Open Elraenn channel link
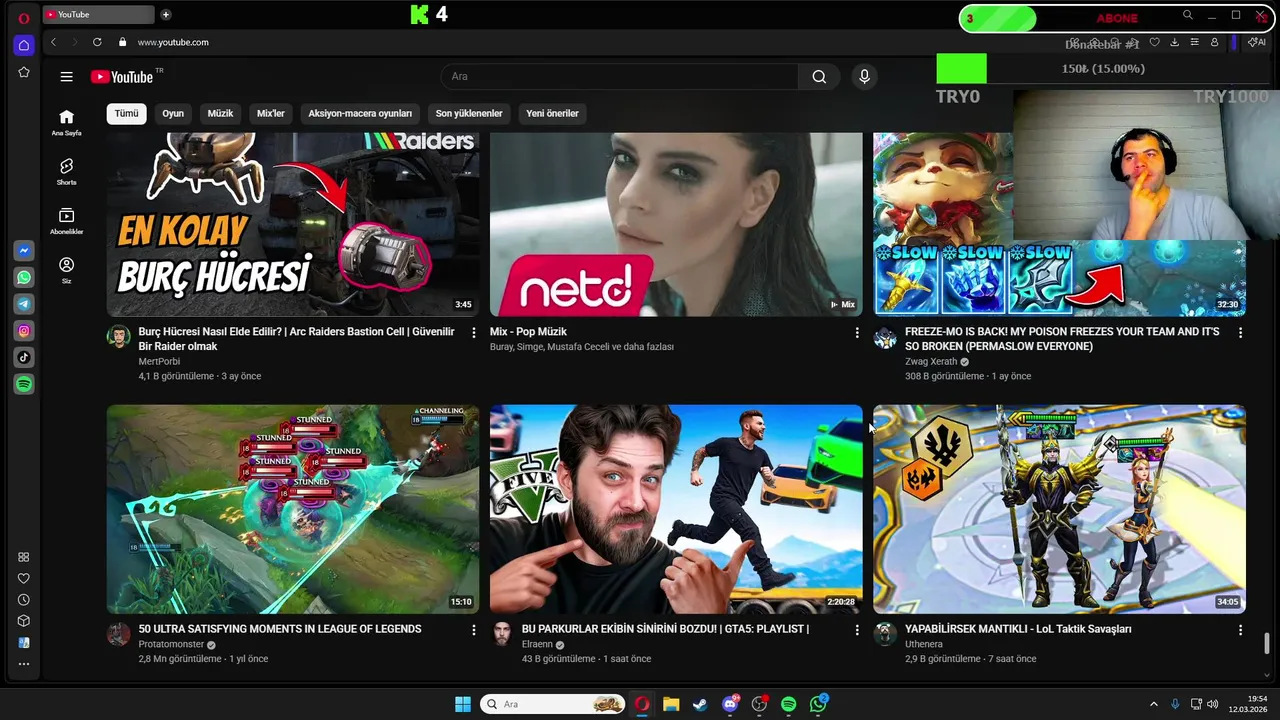The image size is (1280, 720). click(x=537, y=645)
